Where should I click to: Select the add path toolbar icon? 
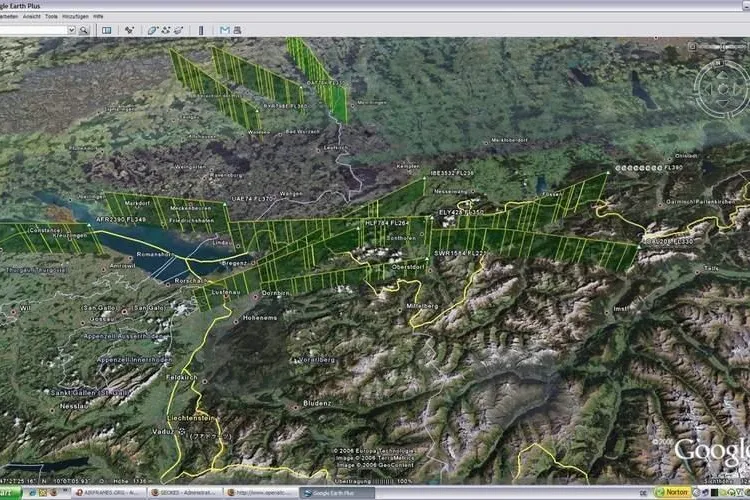point(165,30)
